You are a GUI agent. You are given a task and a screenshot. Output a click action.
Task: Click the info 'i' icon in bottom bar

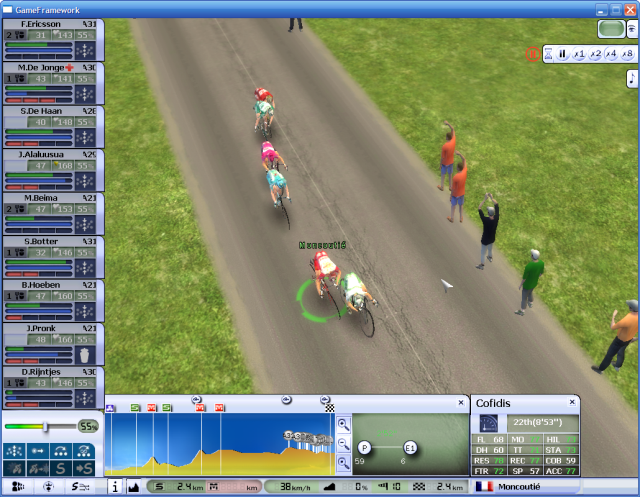click(x=114, y=487)
